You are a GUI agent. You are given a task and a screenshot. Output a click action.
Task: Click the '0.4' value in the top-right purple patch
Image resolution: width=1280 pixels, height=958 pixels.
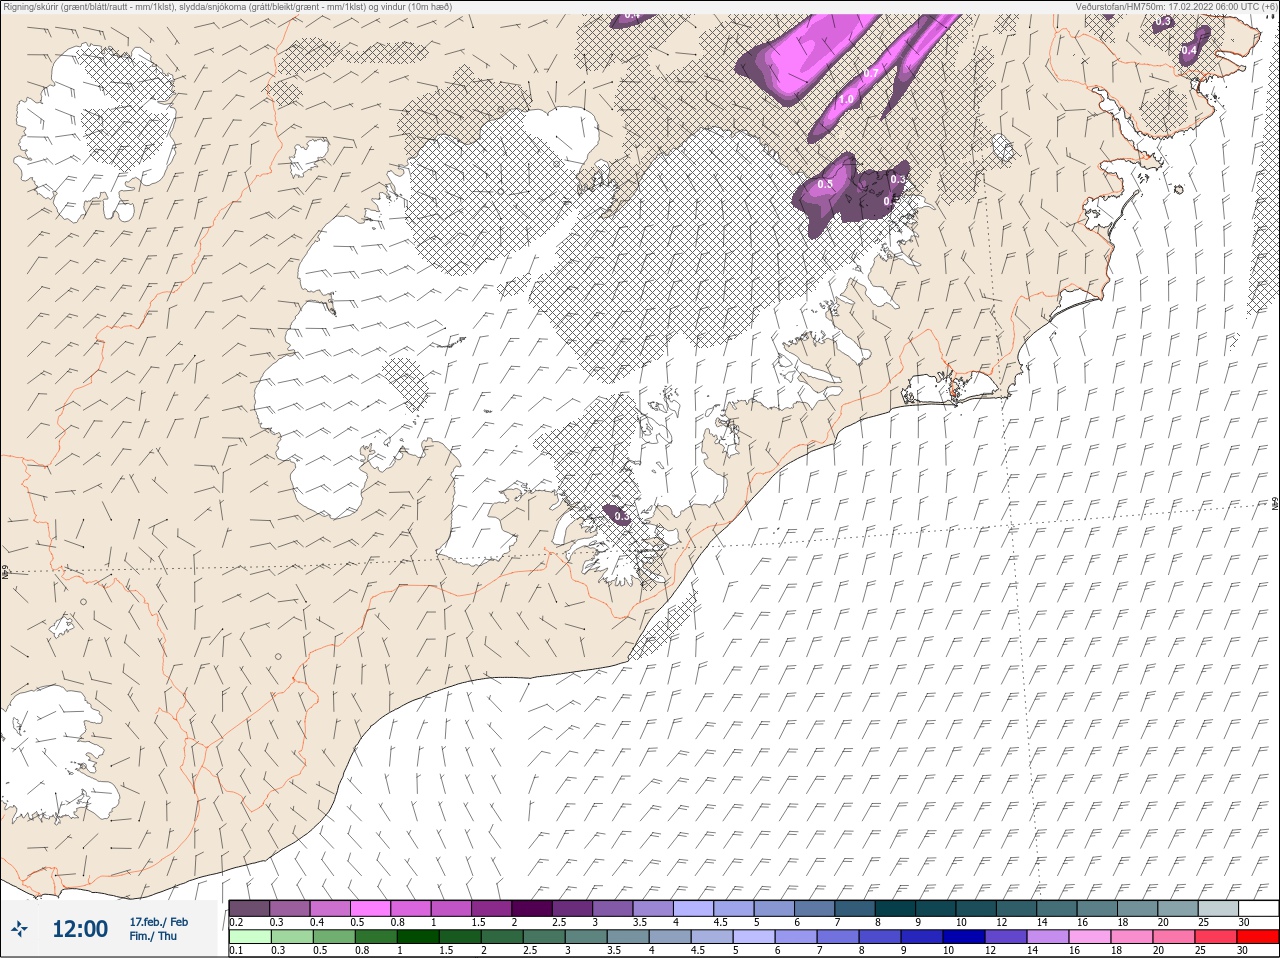click(1188, 50)
